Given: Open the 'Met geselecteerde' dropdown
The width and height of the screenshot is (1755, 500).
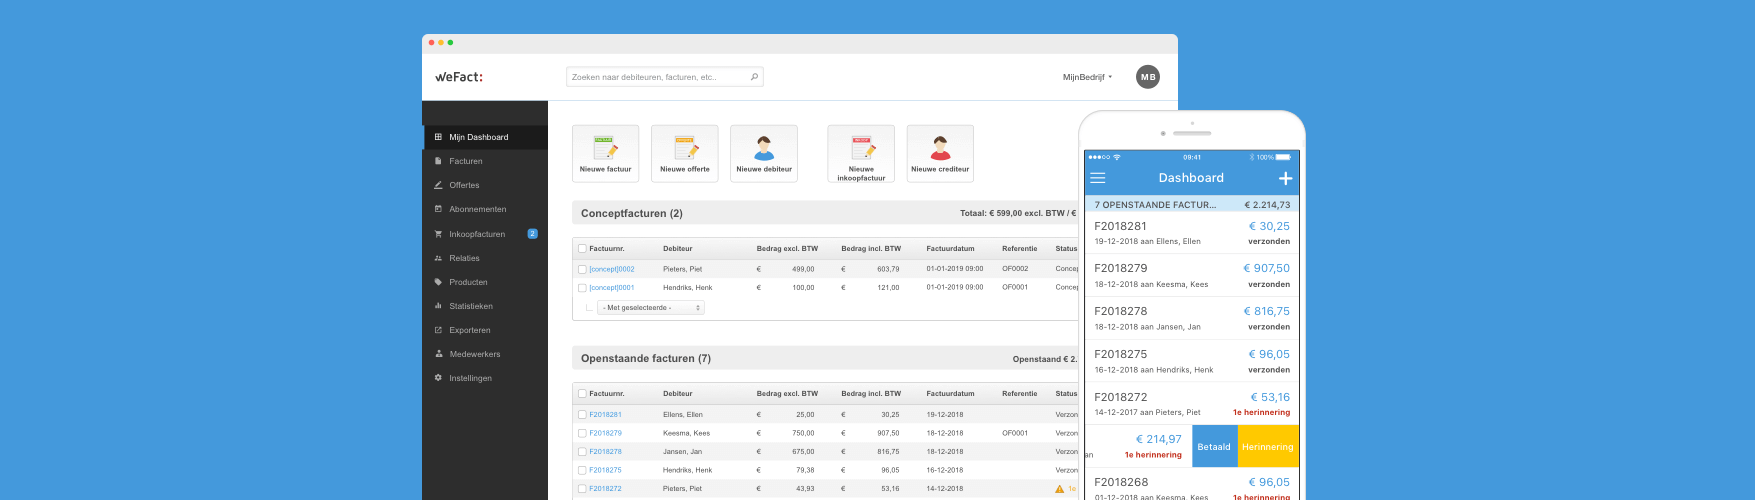Looking at the screenshot, I should [651, 308].
